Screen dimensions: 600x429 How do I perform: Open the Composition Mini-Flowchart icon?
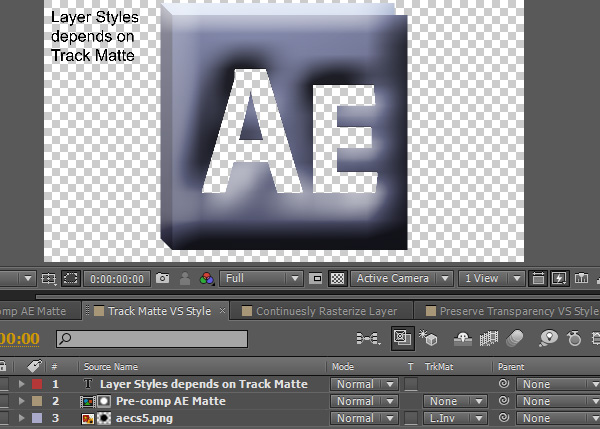pos(368,339)
